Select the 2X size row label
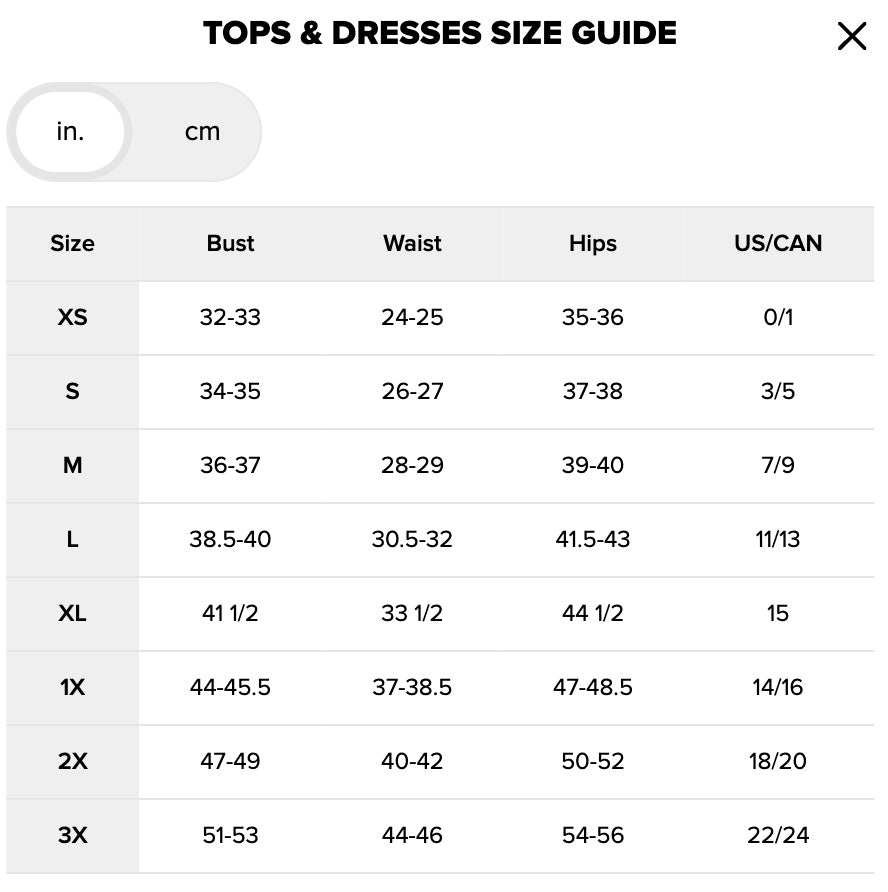Viewport: 888px width, 892px height. [72, 761]
